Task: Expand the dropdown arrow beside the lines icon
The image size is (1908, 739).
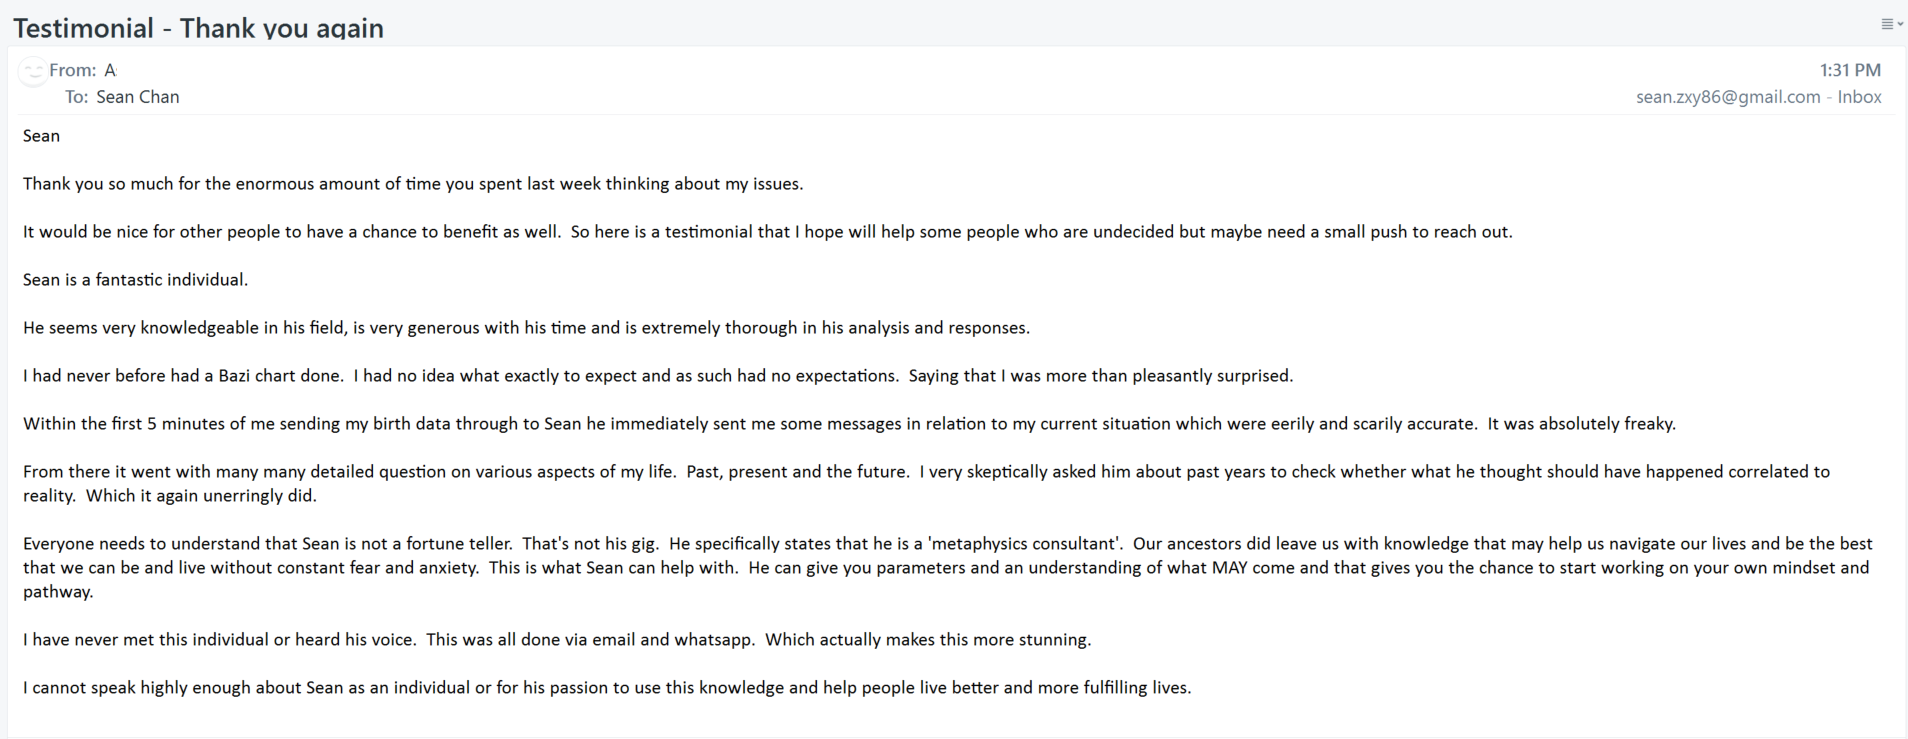Action: (x=1900, y=25)
